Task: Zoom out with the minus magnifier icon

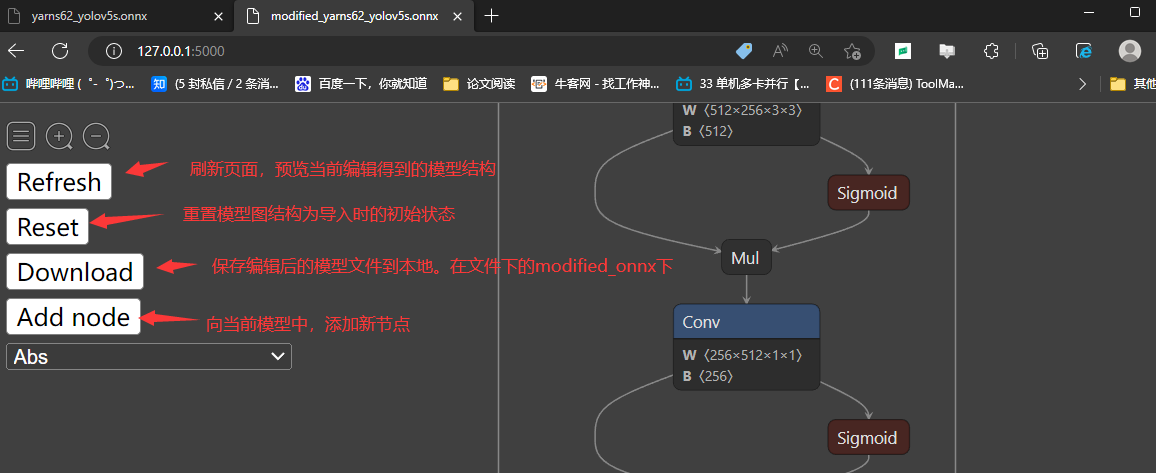Action: click(96, 136)
